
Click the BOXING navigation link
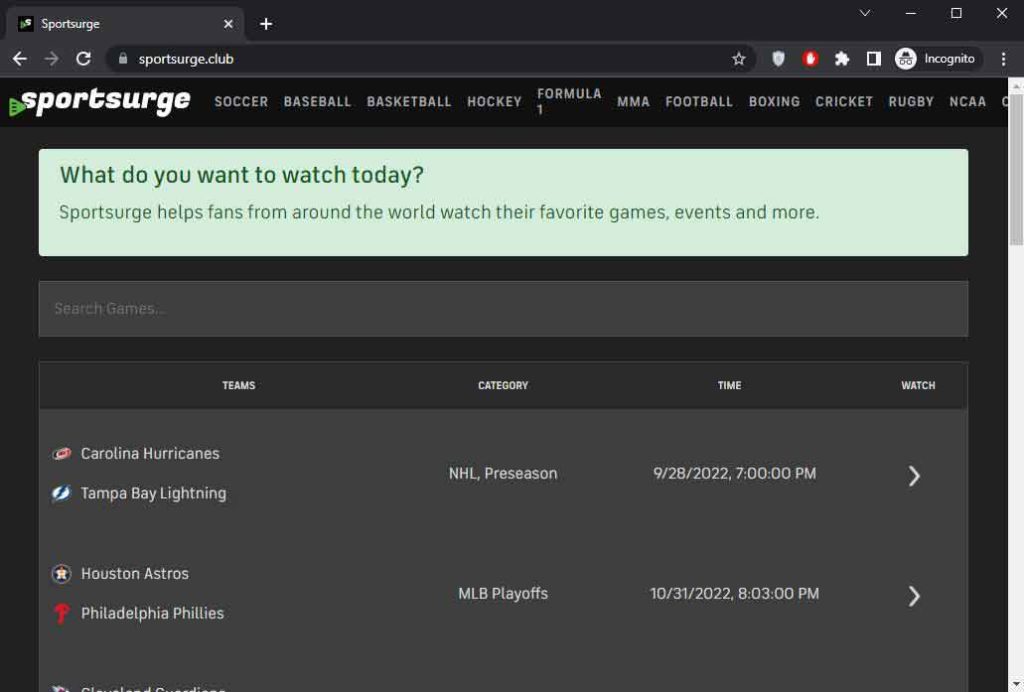[774, 101]
